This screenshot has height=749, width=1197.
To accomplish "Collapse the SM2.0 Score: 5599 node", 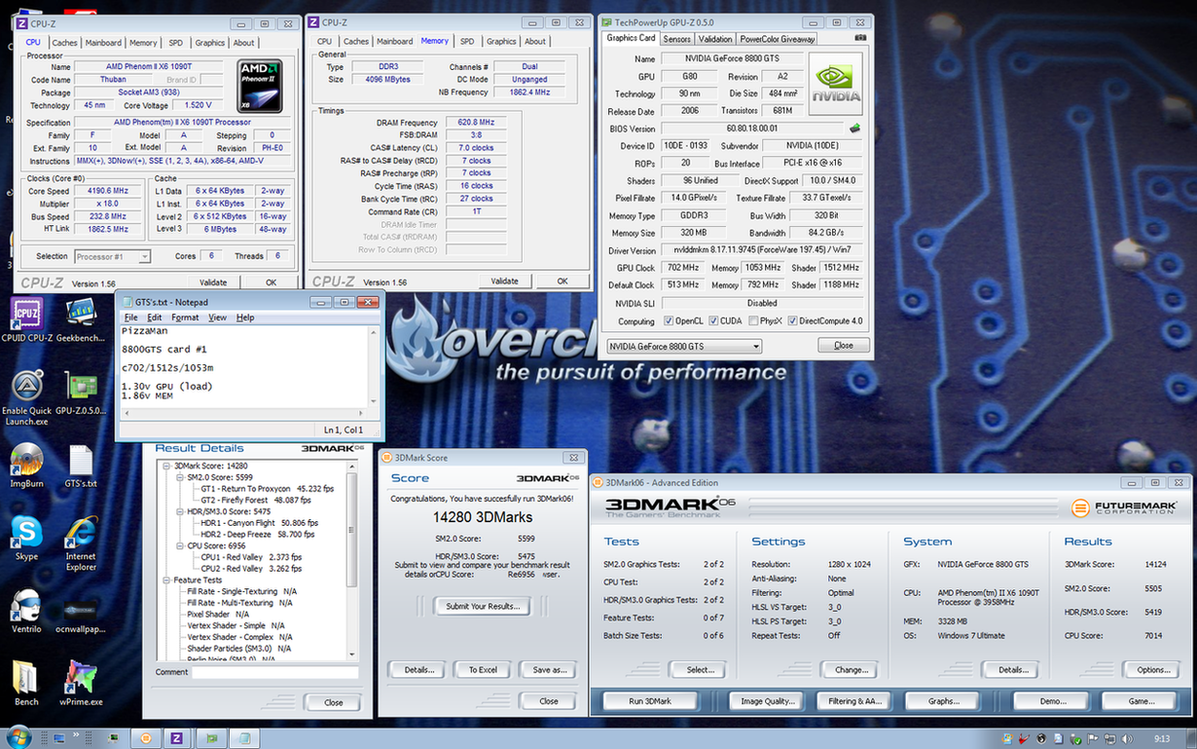I will point(180,477).
